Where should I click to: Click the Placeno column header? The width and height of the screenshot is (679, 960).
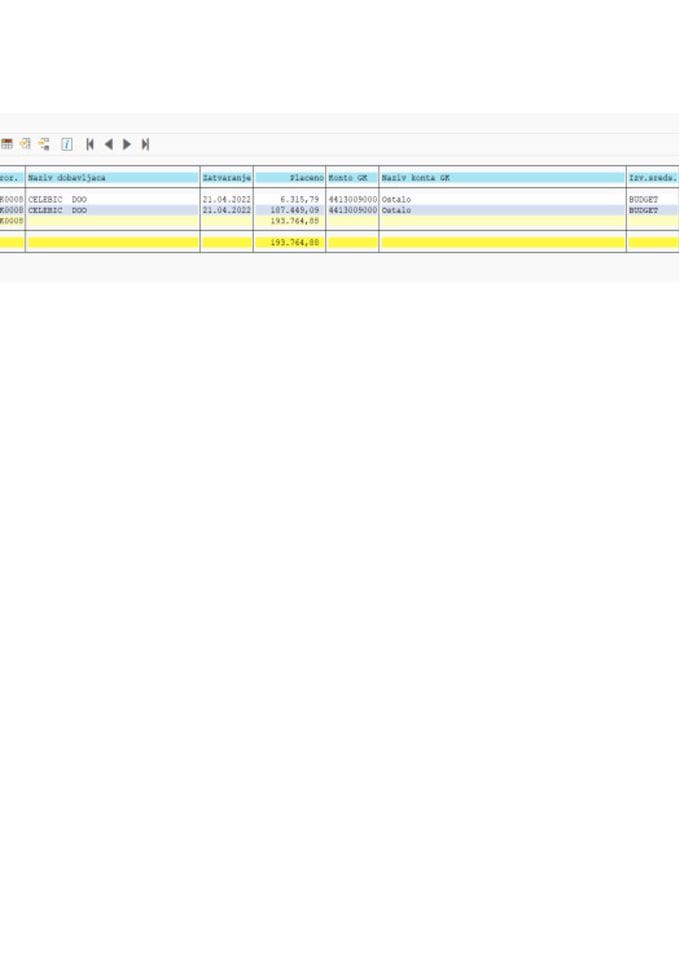pyautogui.click(x=289, y=177)
